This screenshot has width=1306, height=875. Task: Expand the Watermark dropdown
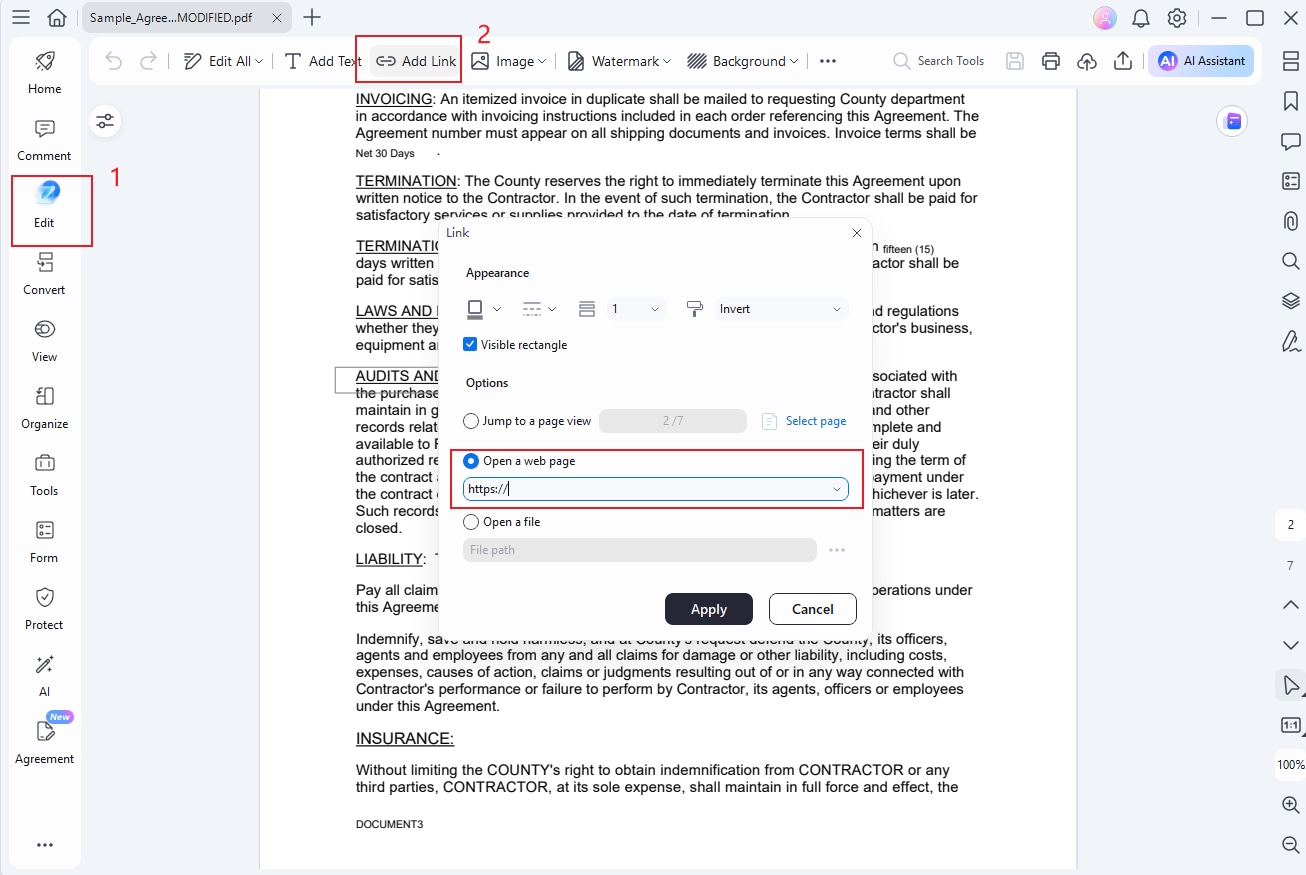(x=666, y=61)
